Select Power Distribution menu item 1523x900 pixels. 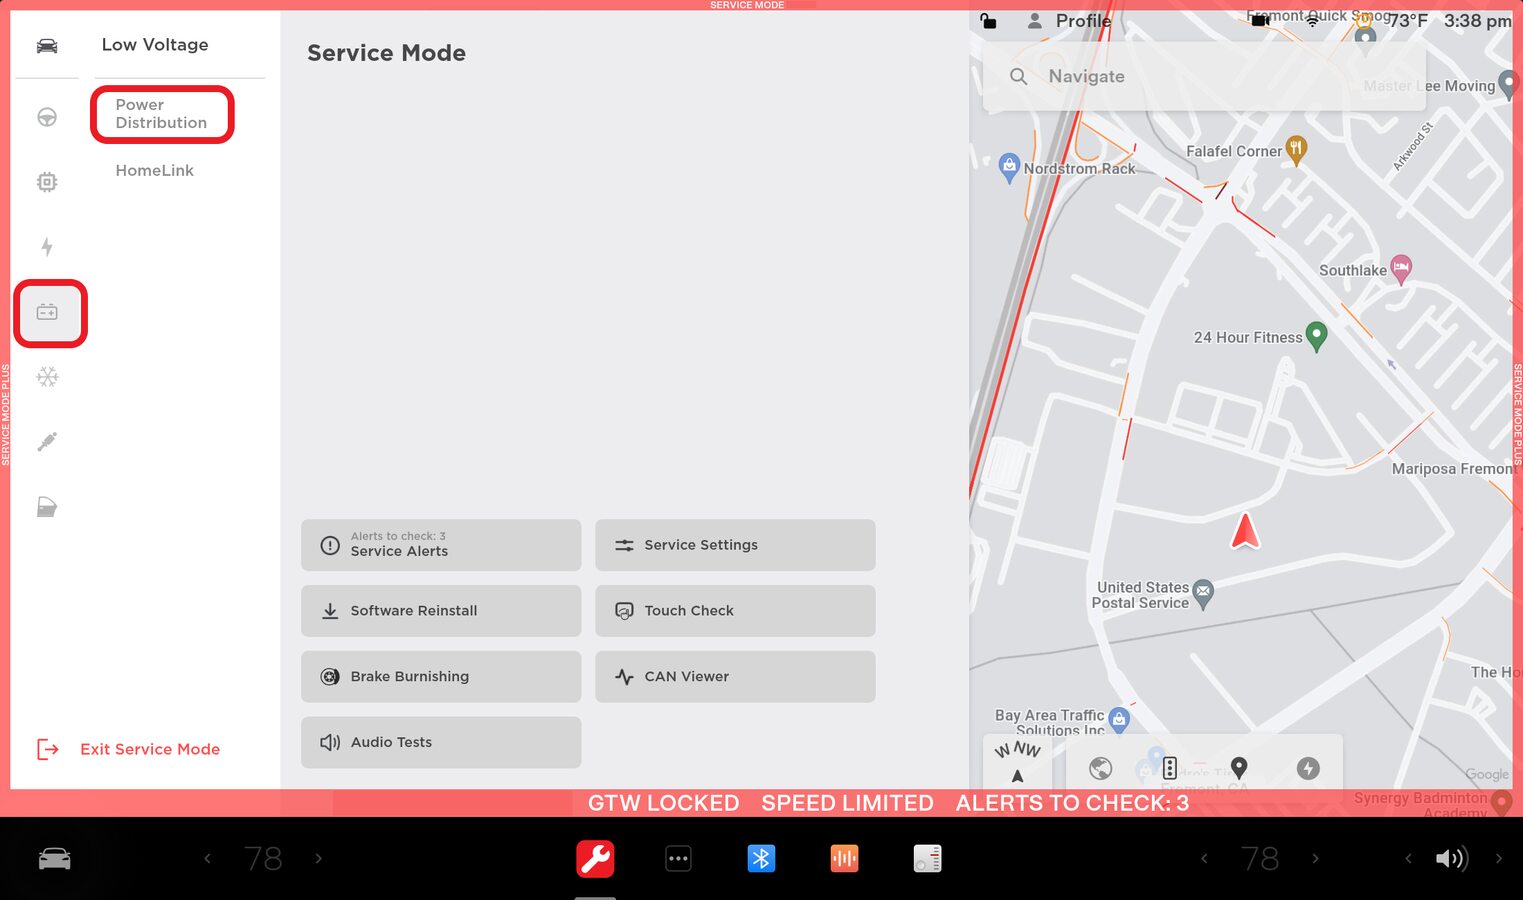[x=161, y=114]
